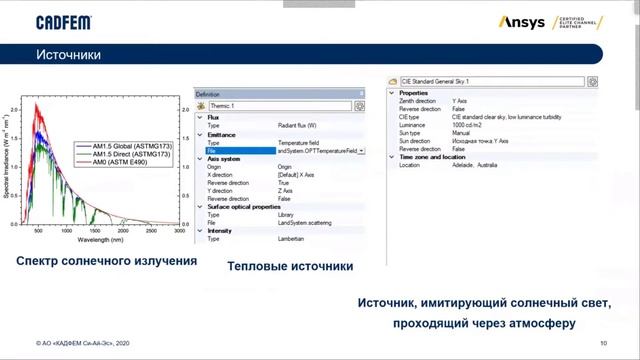Click the '© АО «КАДФЕМ Си-Ай-Эс», 2020' footer
Screen dimensions: 640x360
[83, 343]
